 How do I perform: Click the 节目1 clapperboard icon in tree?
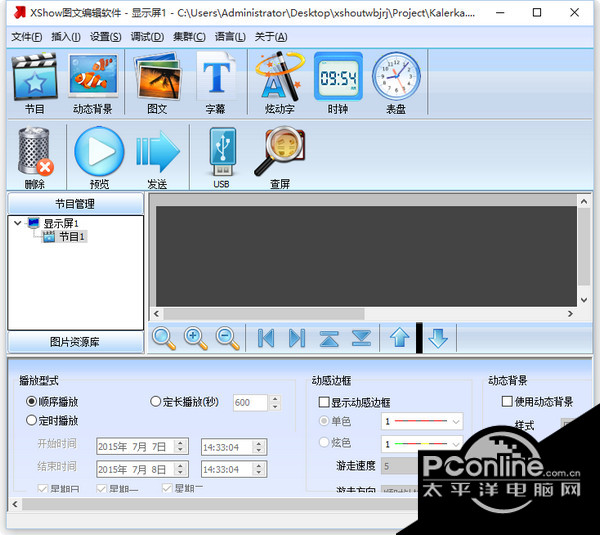(x=49, y=237)
